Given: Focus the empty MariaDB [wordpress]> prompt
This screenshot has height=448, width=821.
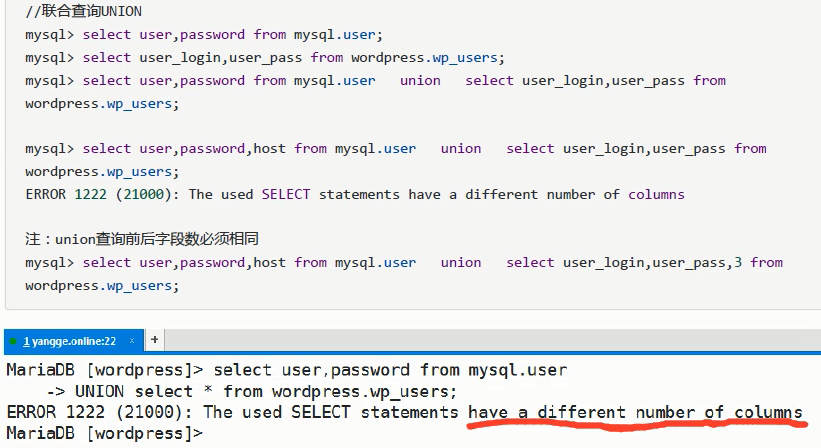Looking at the screenshot, I should 104,433.
